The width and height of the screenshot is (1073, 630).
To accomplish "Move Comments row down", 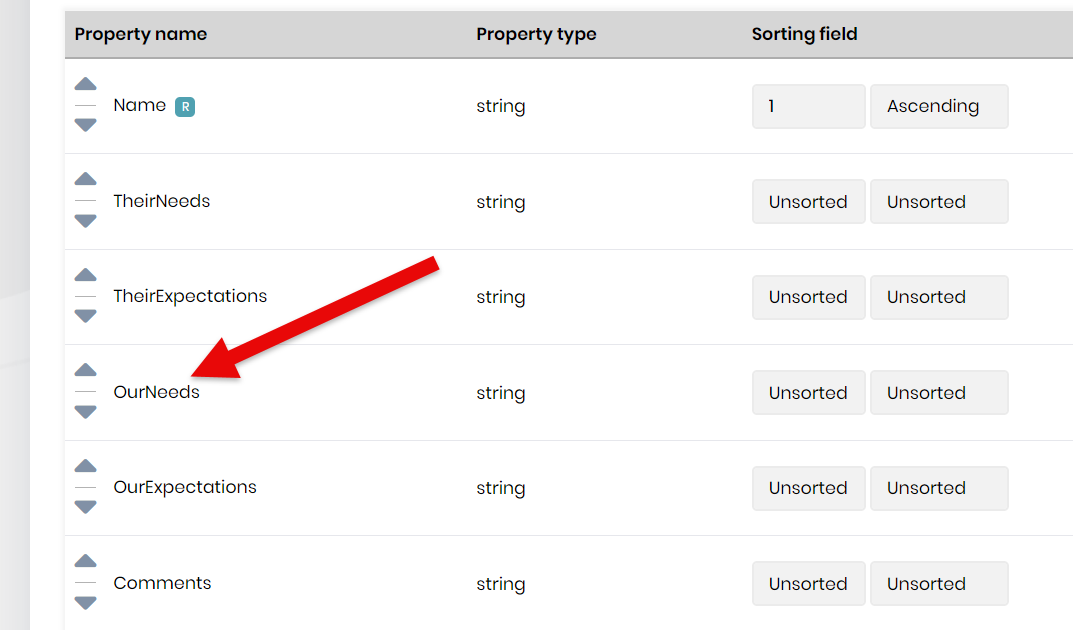I will coord(86,603).
